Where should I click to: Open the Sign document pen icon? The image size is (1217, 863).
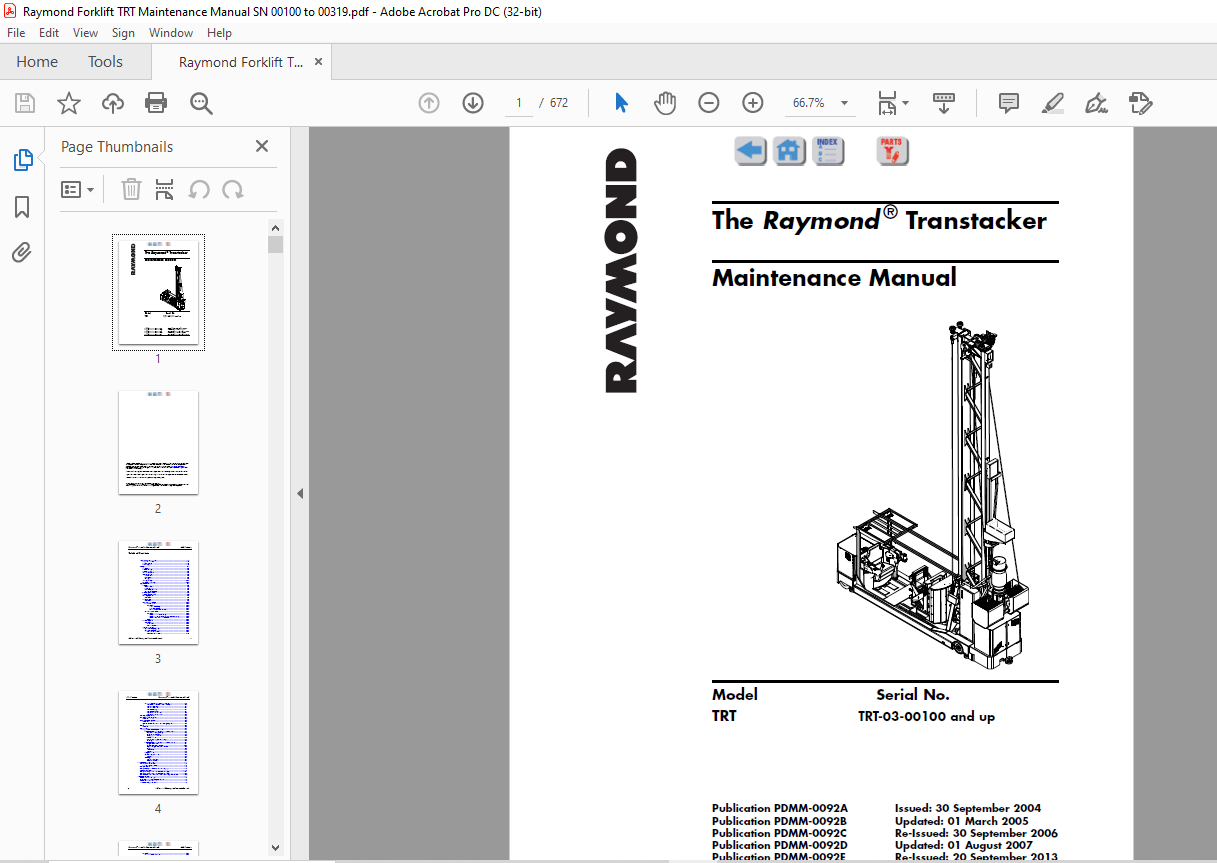(1097, 103)
